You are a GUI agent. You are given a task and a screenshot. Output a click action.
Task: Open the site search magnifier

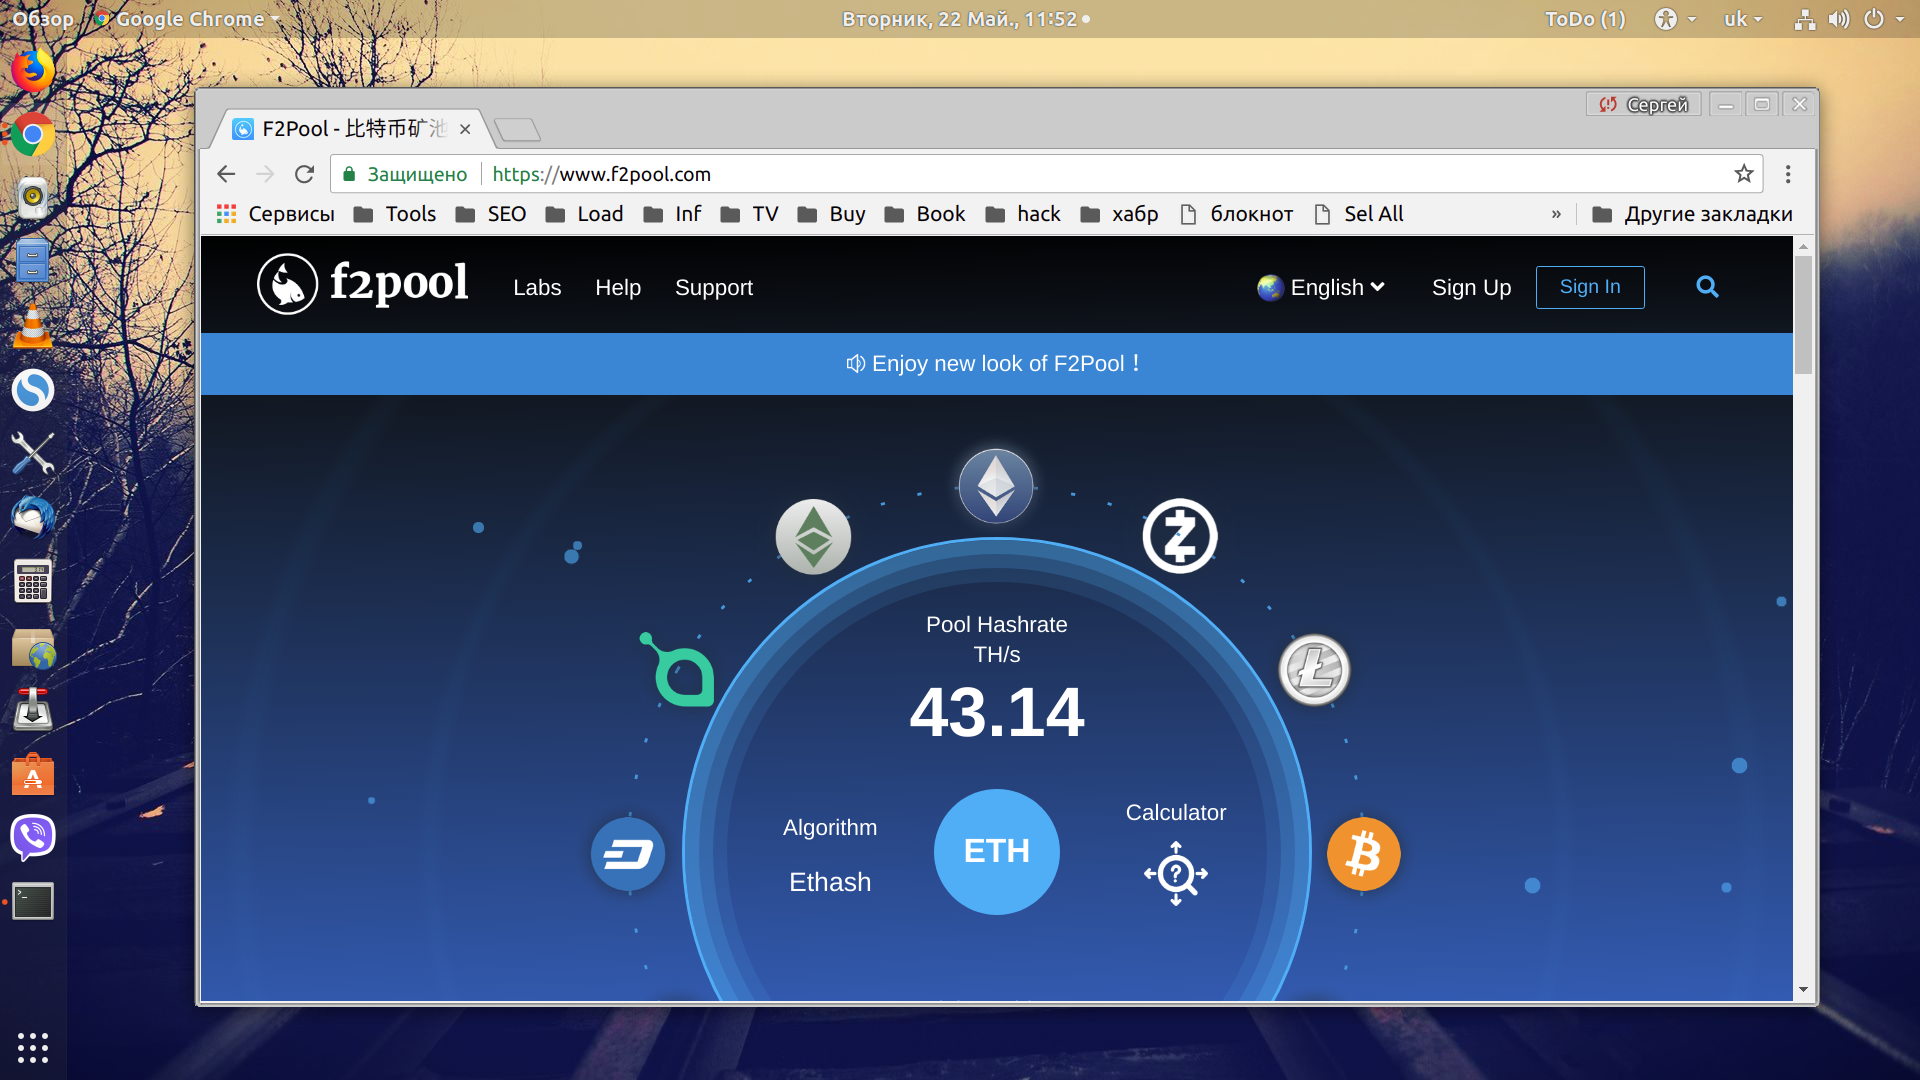click(x=1707, y=287)
